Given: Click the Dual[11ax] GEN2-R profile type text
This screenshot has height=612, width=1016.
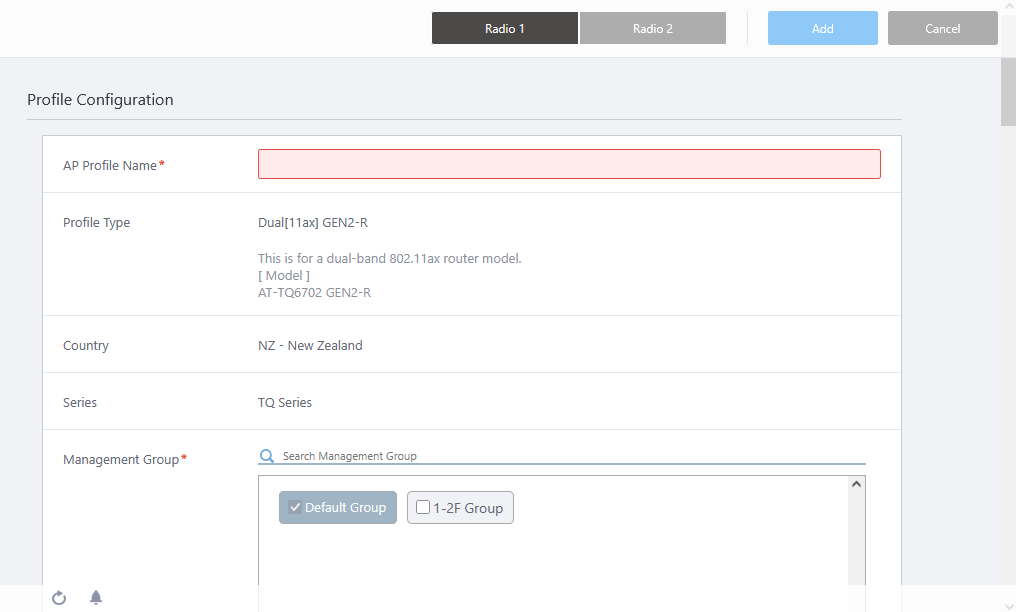Looking at the screenshot, I should click(314, 223).
